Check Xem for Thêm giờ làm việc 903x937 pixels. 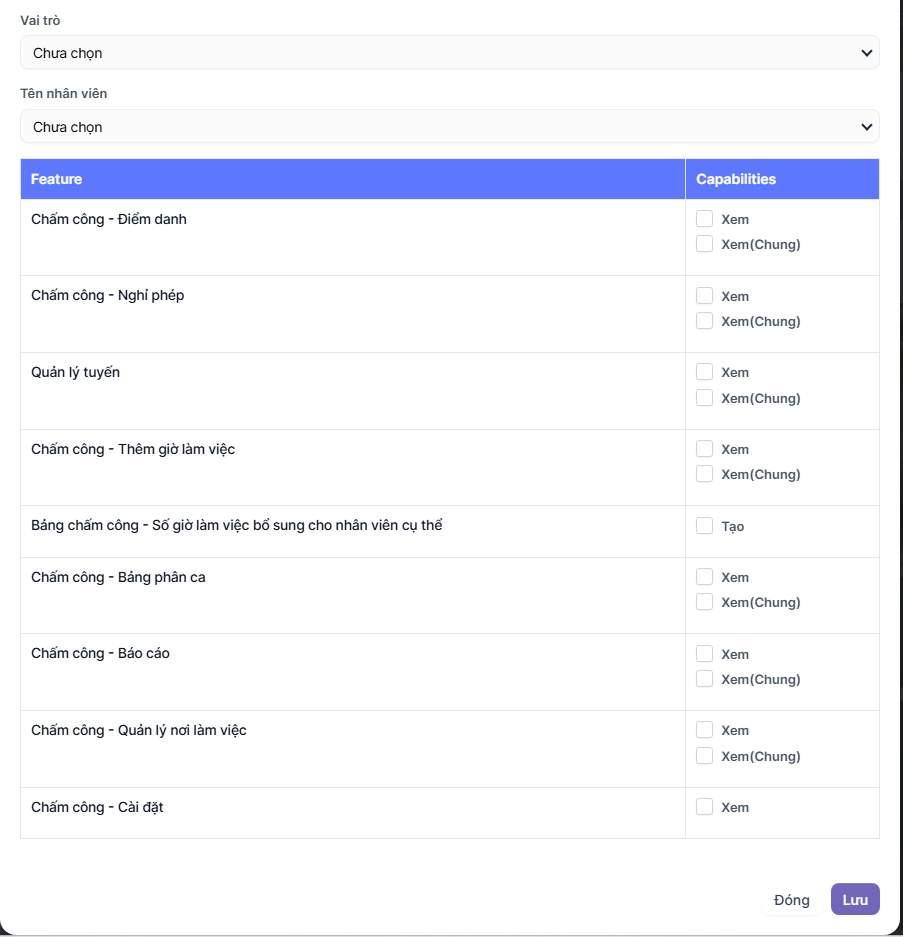point(705,449)
